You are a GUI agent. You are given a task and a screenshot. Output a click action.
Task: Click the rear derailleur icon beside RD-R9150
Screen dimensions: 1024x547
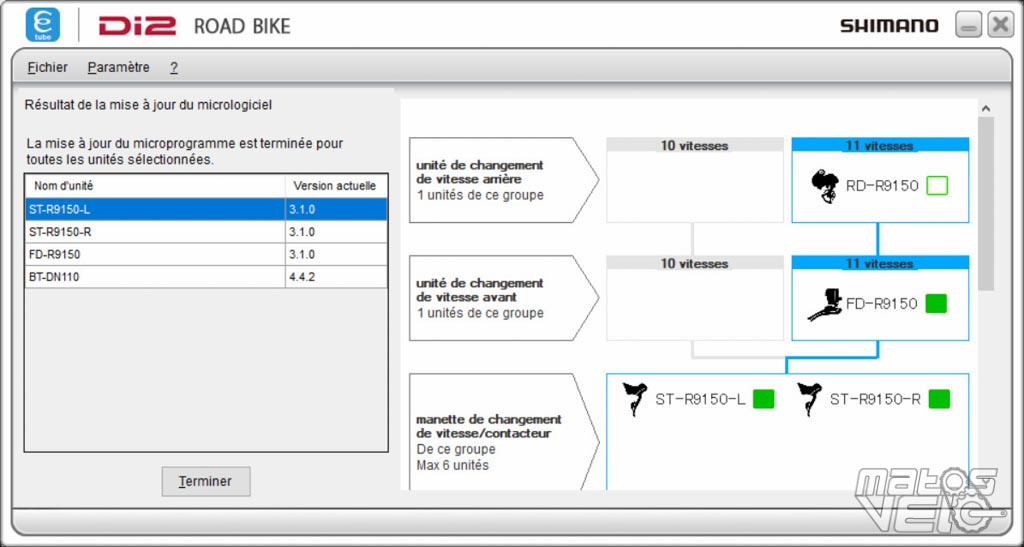click(x=825, y=187)
